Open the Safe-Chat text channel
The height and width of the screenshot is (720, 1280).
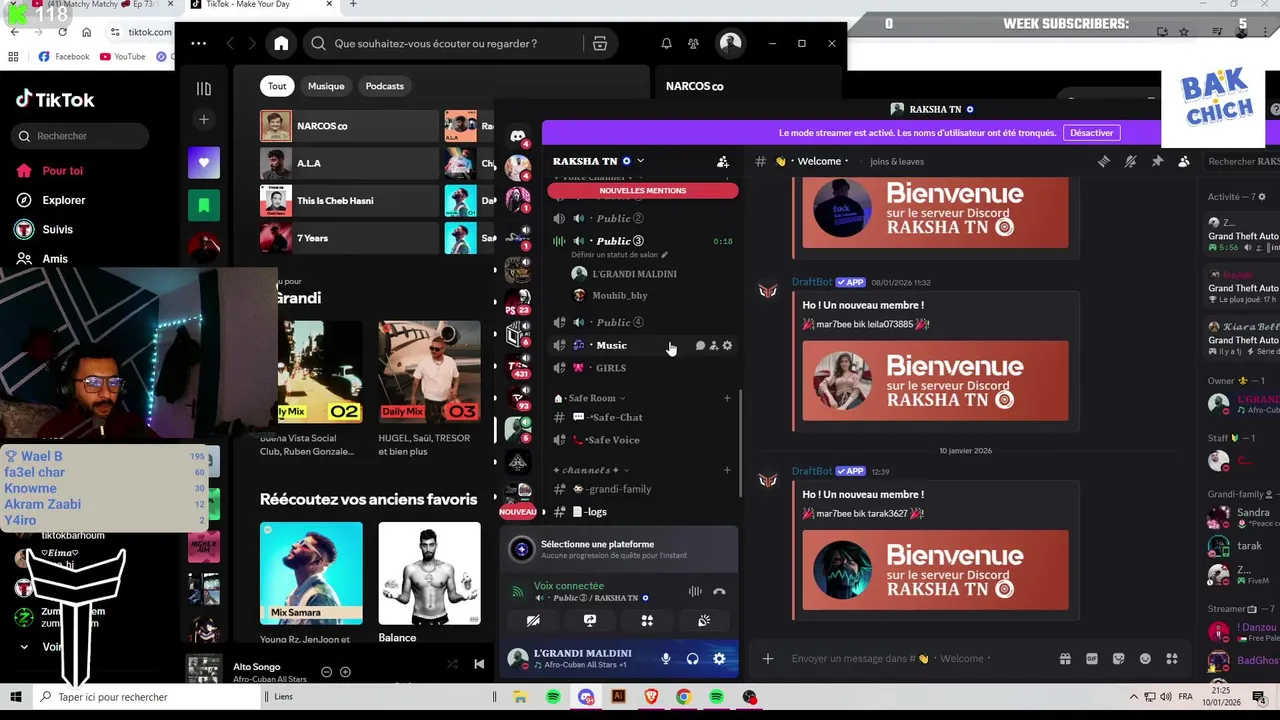616,417
